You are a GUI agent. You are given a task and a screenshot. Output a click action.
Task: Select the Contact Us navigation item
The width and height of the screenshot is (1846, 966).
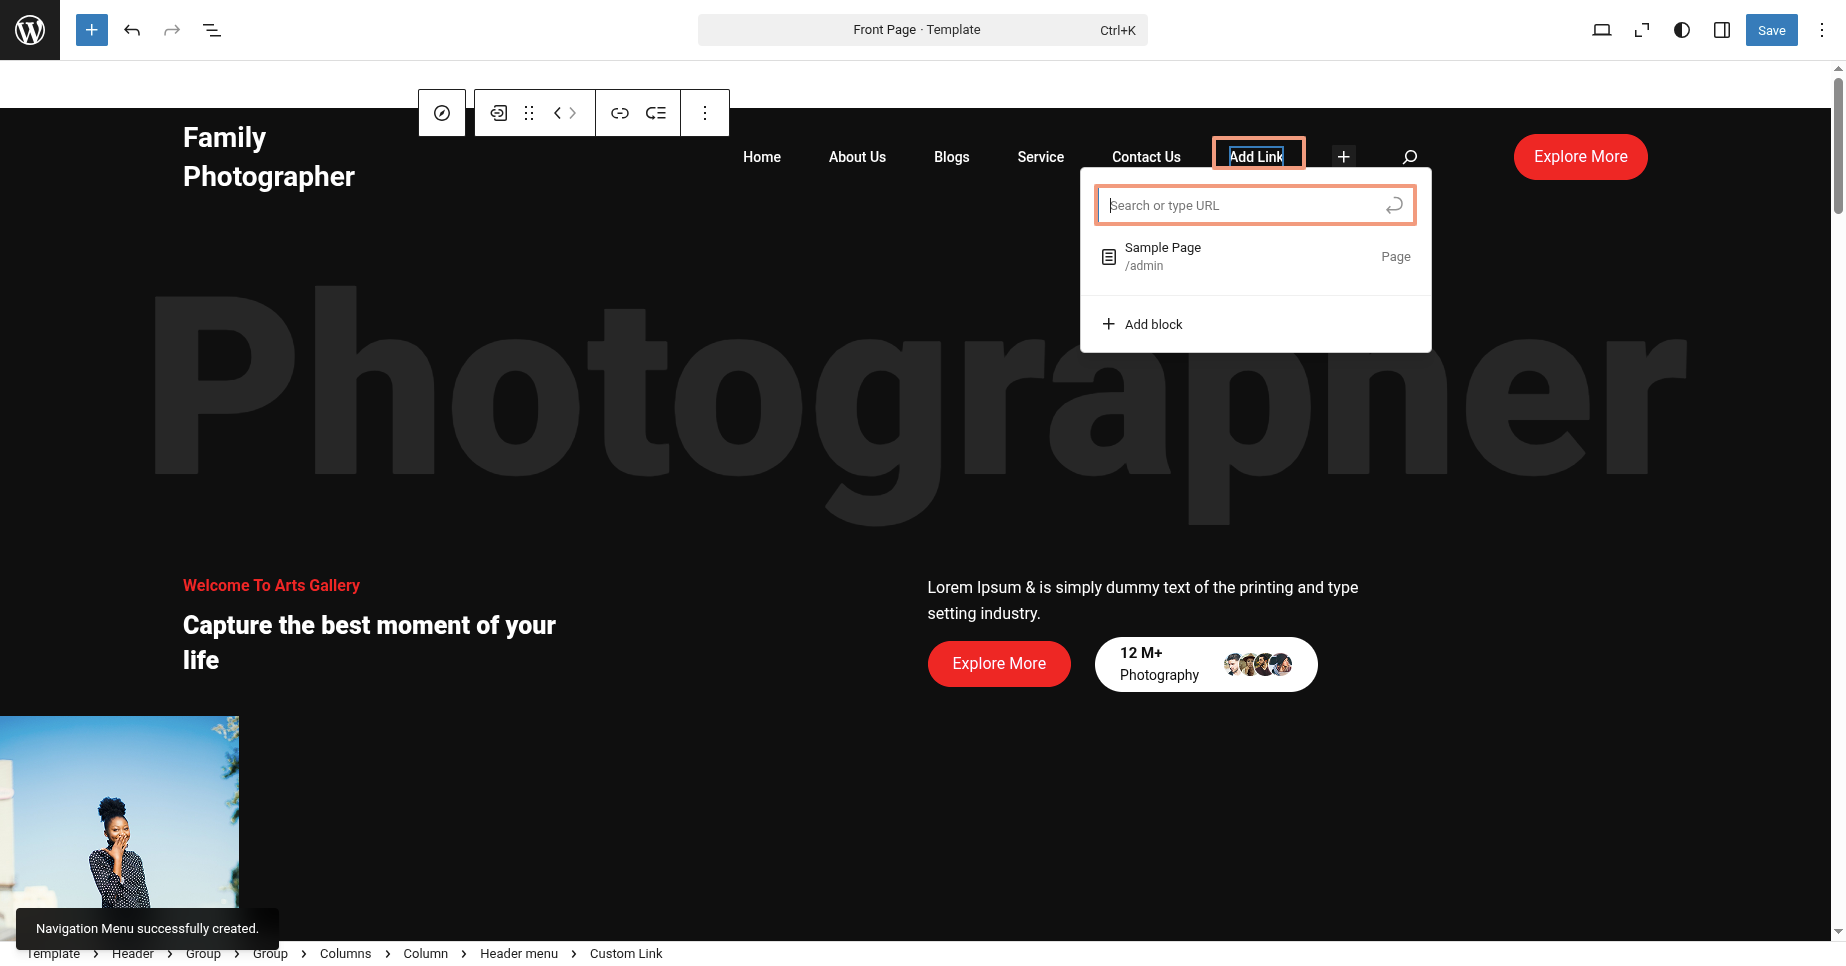click(1146, 157)
